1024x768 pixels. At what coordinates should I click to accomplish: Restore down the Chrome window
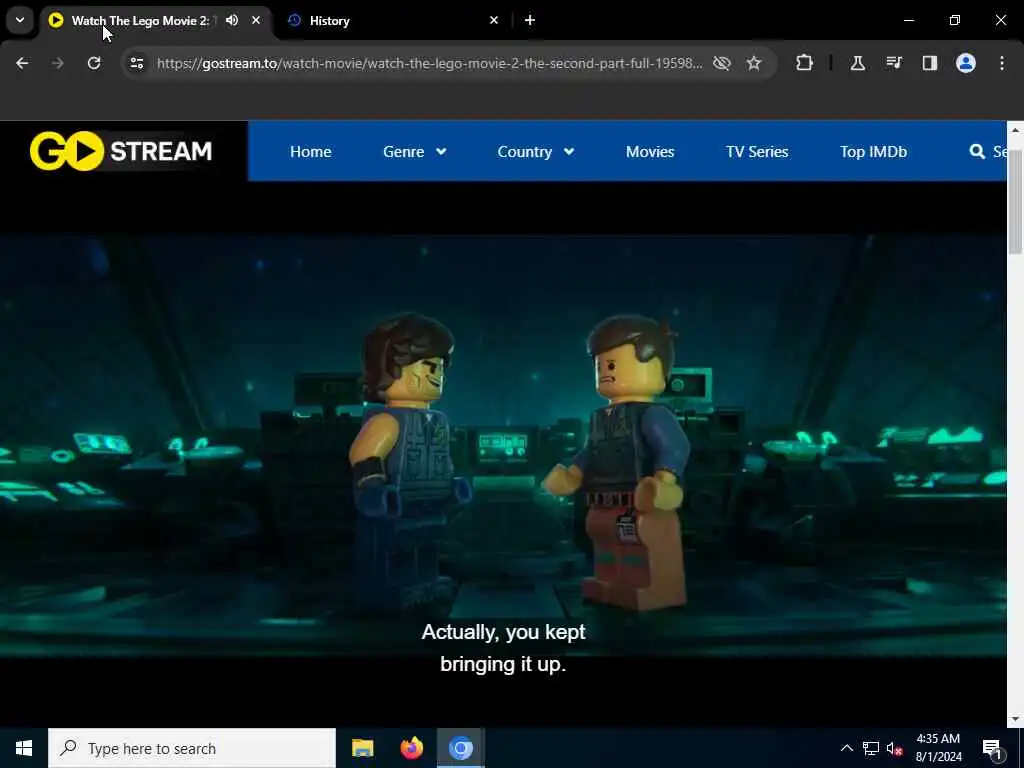(x=955, y=20)
